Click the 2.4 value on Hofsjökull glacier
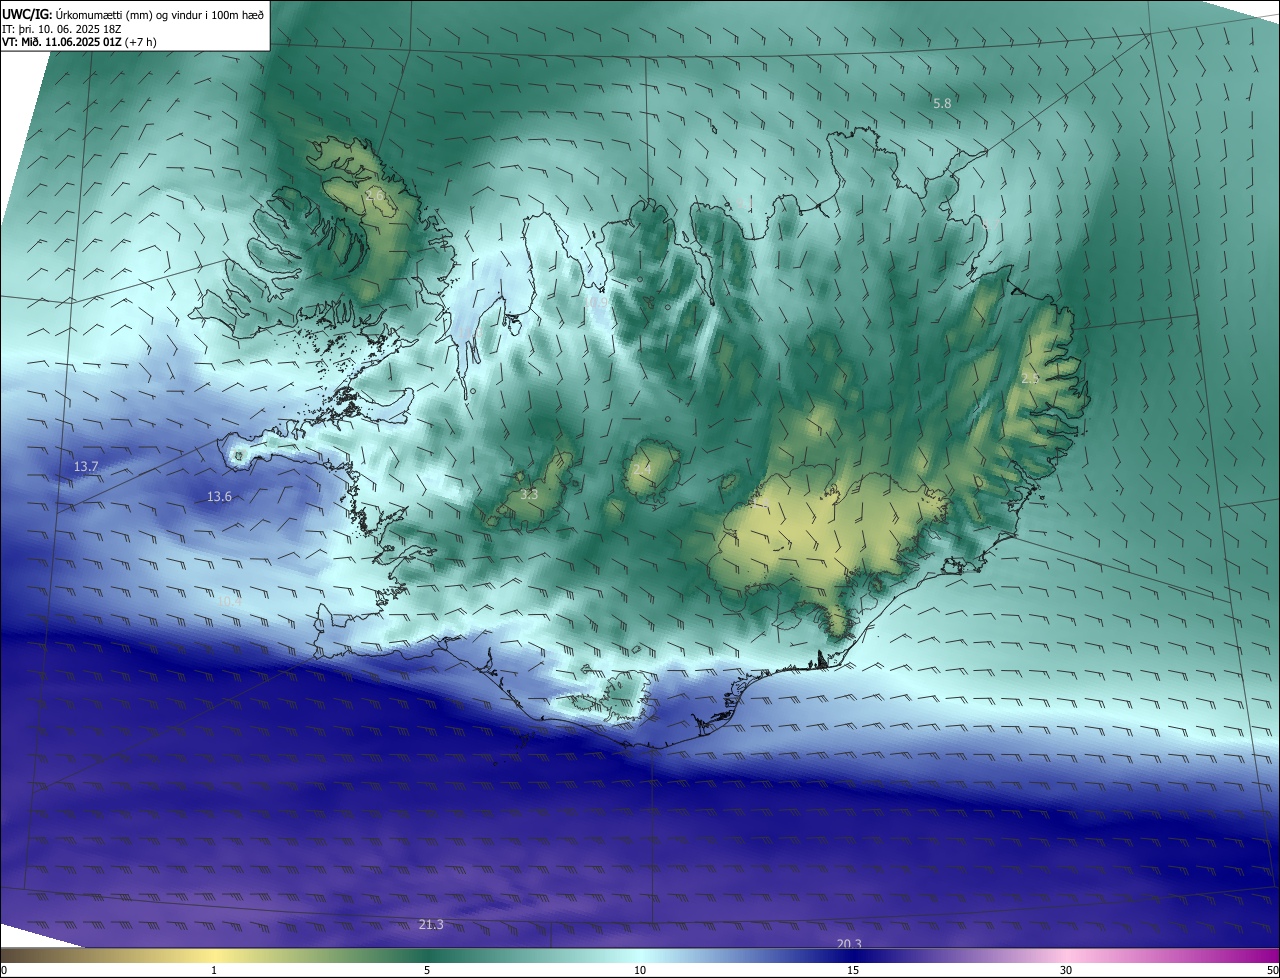Viewport: 1280px width, 978px height. click(641, 468)
